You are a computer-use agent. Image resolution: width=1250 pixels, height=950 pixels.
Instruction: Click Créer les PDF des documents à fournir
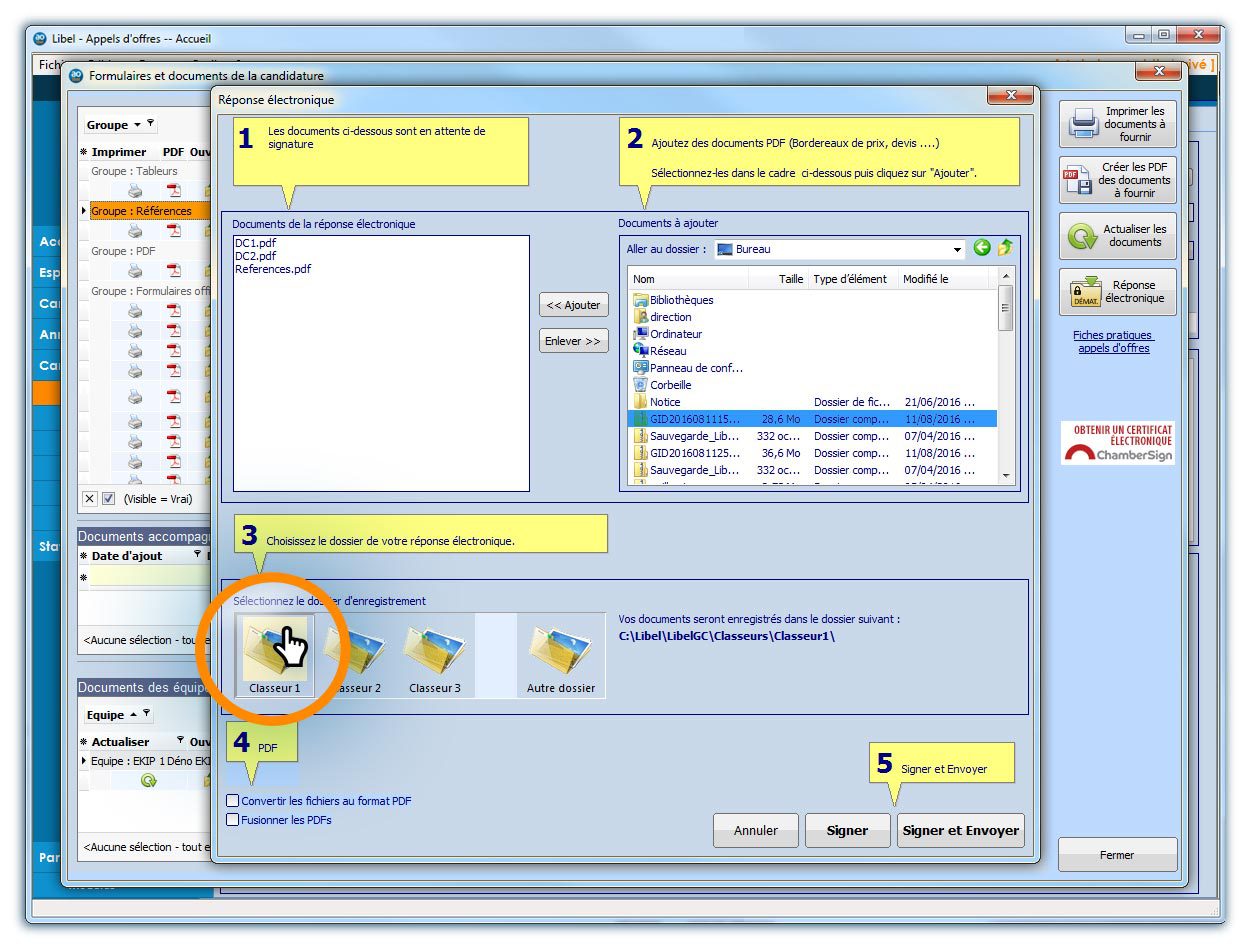1118,180
